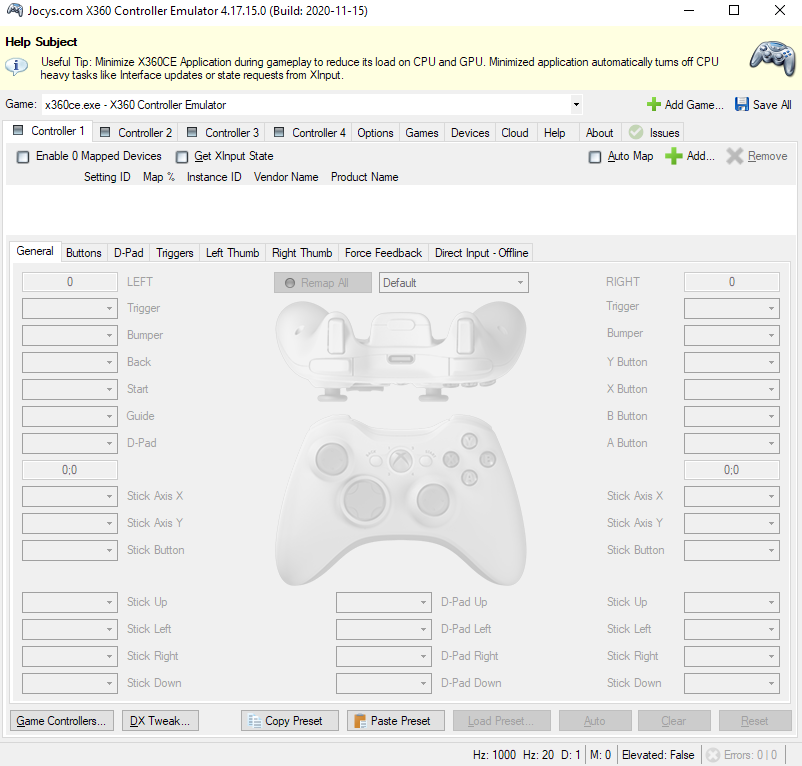The height and width of the screenshot is (766, 802).
Task: Enable the Auto Map checkbox
Action: pos(595,156)
